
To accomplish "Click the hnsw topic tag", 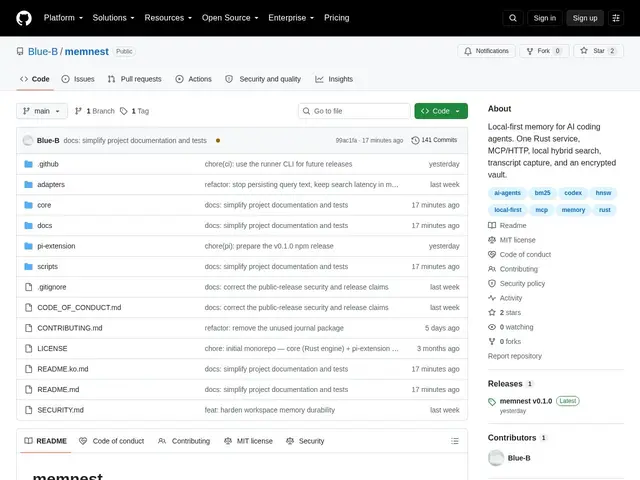I will (603, 193).
